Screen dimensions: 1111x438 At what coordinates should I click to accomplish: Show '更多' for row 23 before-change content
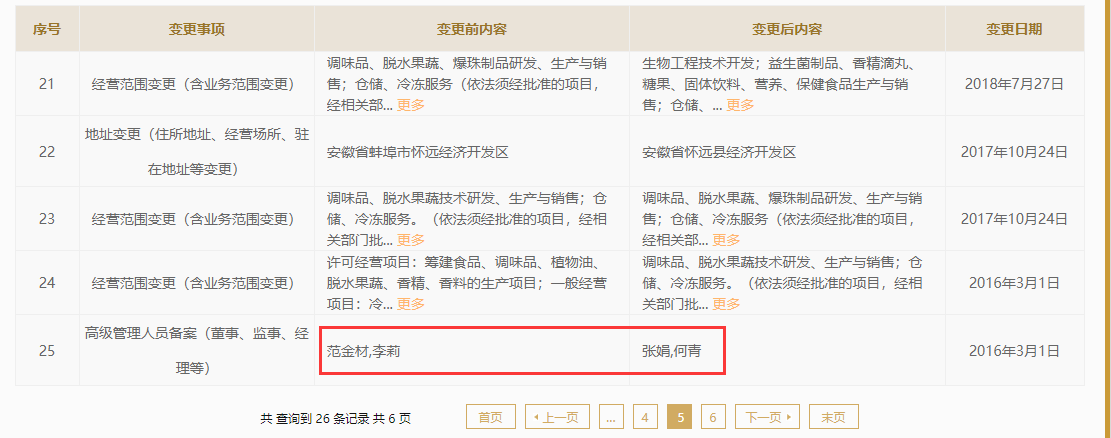(410, 240)
